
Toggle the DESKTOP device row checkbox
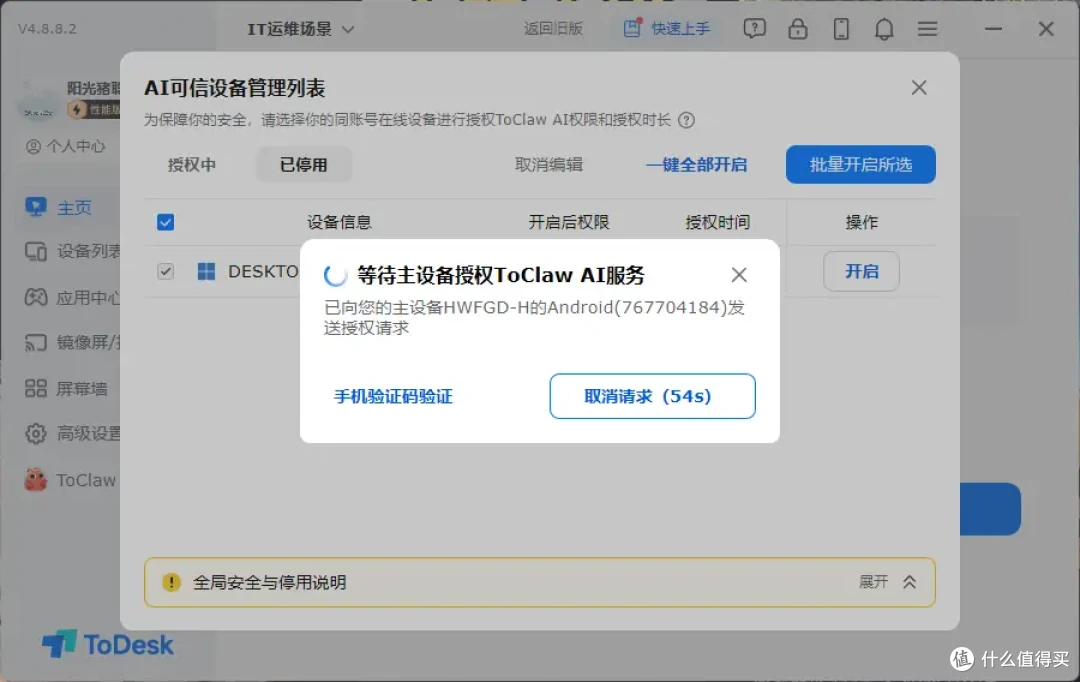pyautogui.click(x=165, y=271)
